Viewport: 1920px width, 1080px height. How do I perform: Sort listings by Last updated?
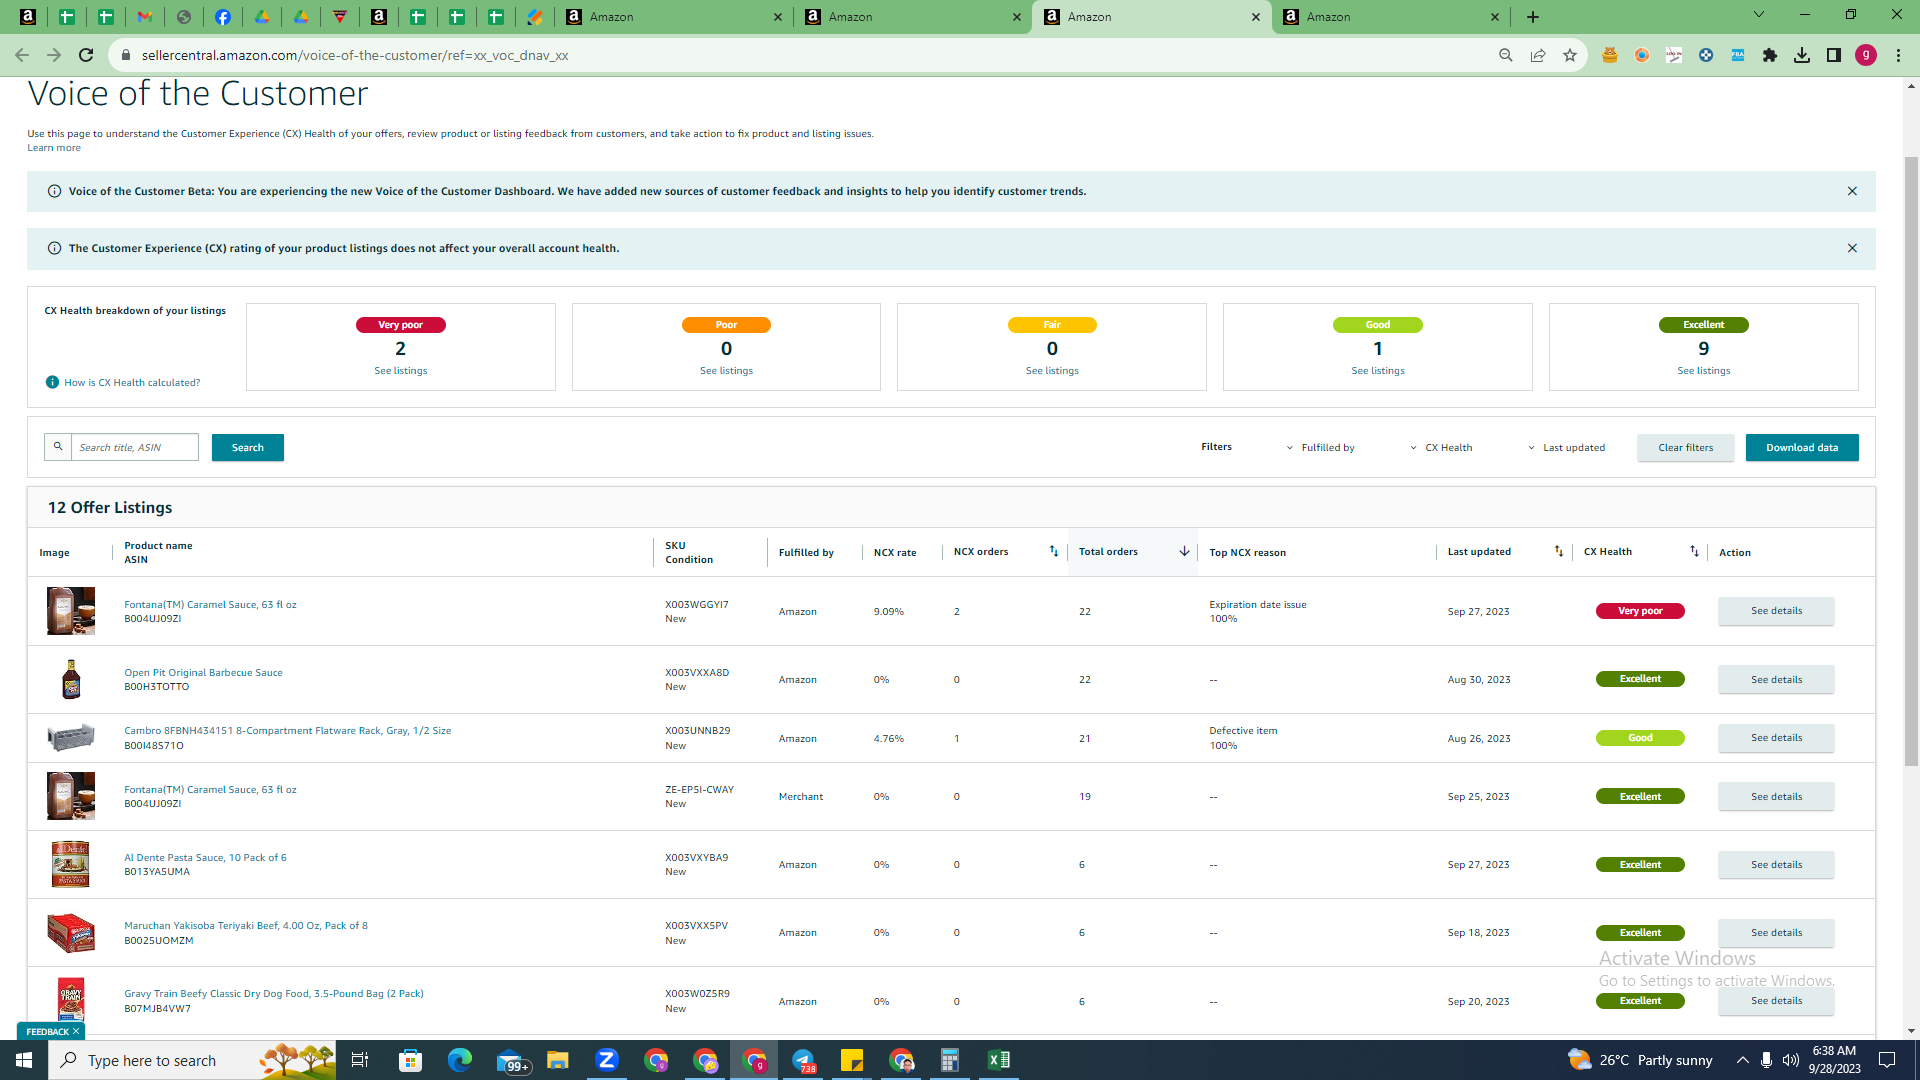tap(1558, 551)
